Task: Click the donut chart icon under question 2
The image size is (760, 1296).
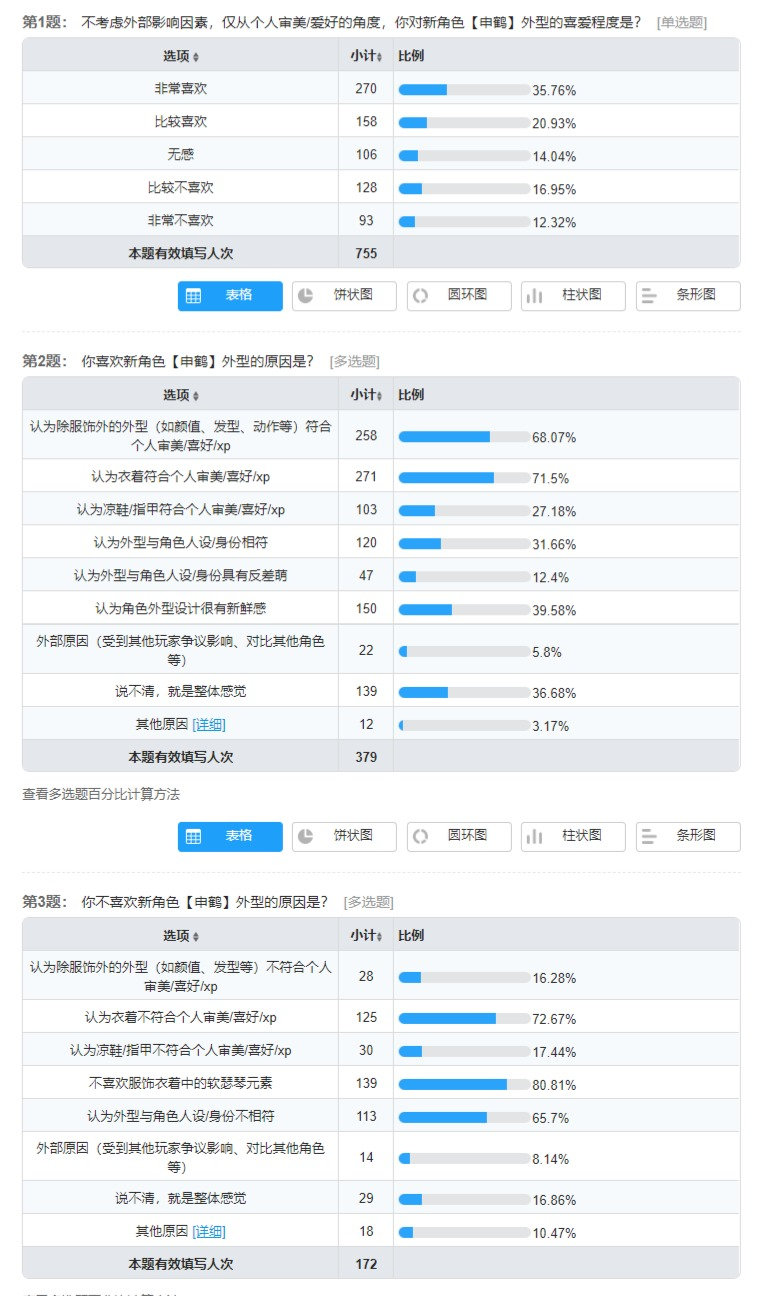Action: point(421,836)
